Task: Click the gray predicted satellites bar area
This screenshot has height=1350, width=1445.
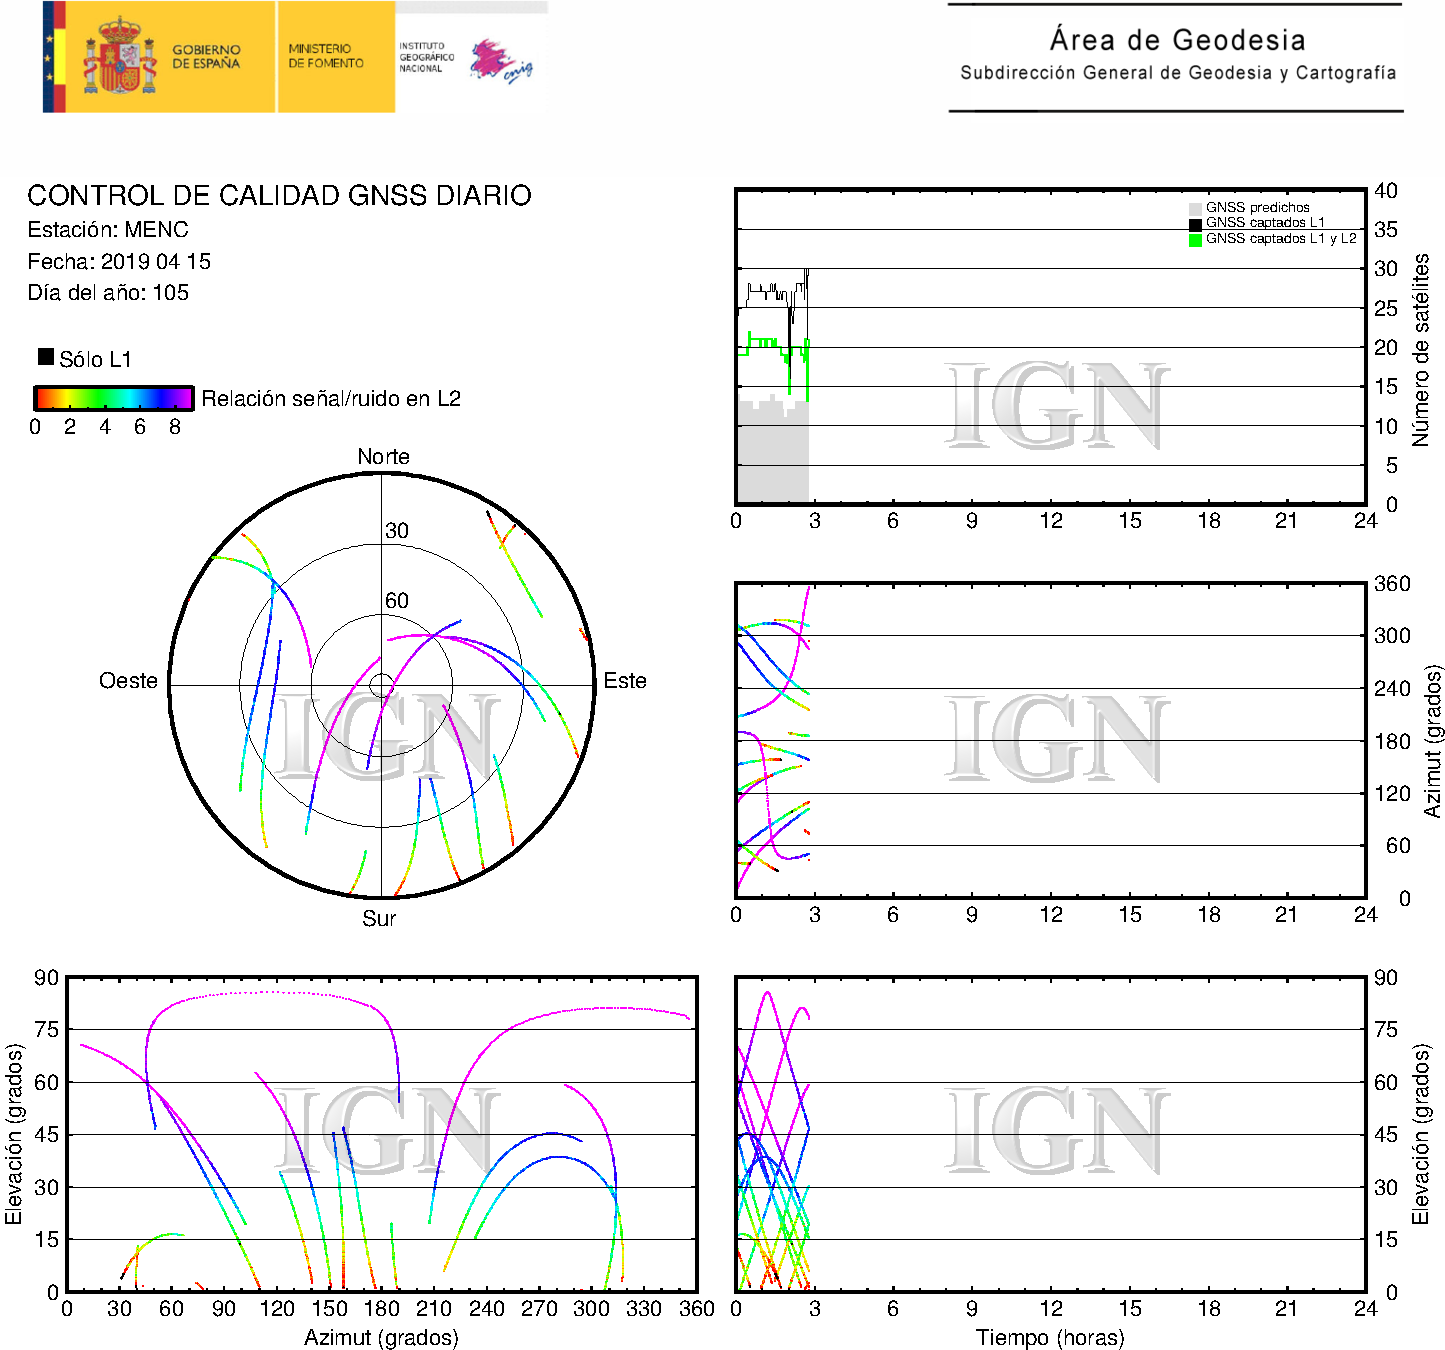Action: tap(773, 450)
